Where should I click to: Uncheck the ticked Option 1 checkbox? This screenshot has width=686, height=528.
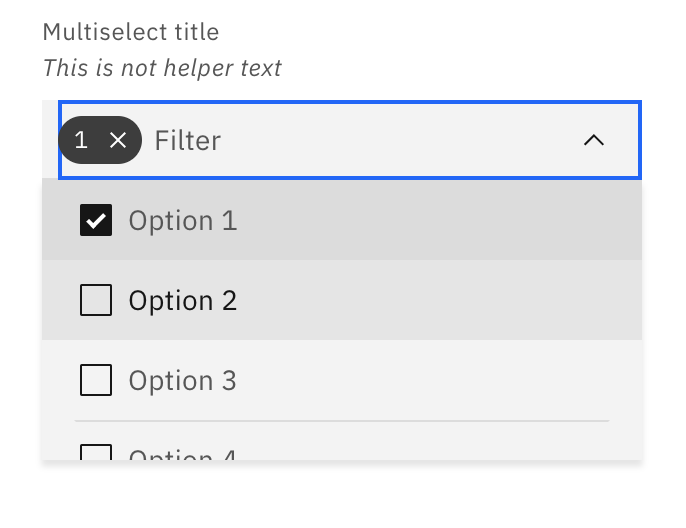coord(96,221)
